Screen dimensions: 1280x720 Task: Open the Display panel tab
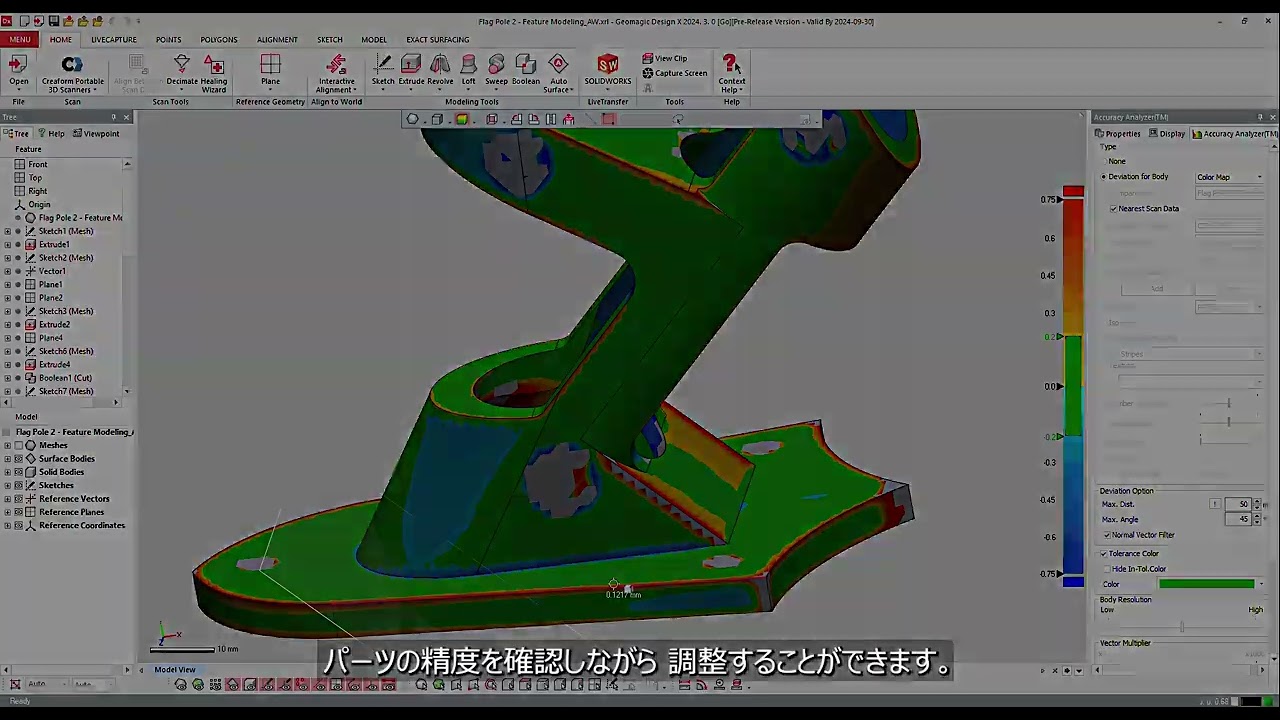[x=1167, y=134]
